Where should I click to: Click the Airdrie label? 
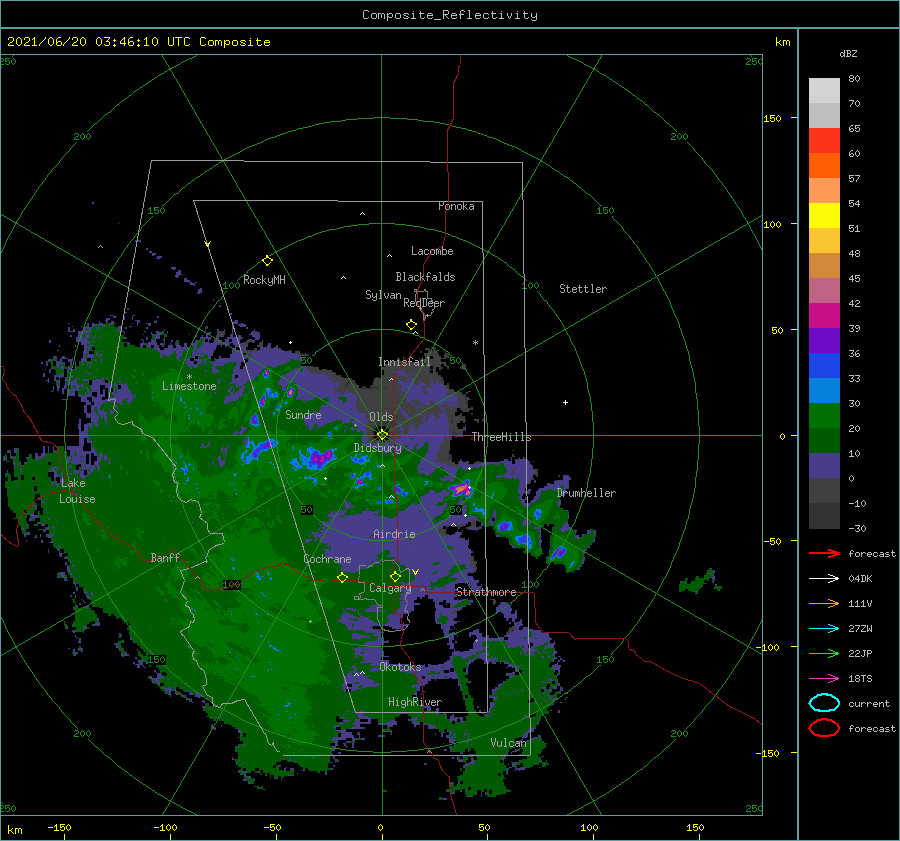(394, 534)
